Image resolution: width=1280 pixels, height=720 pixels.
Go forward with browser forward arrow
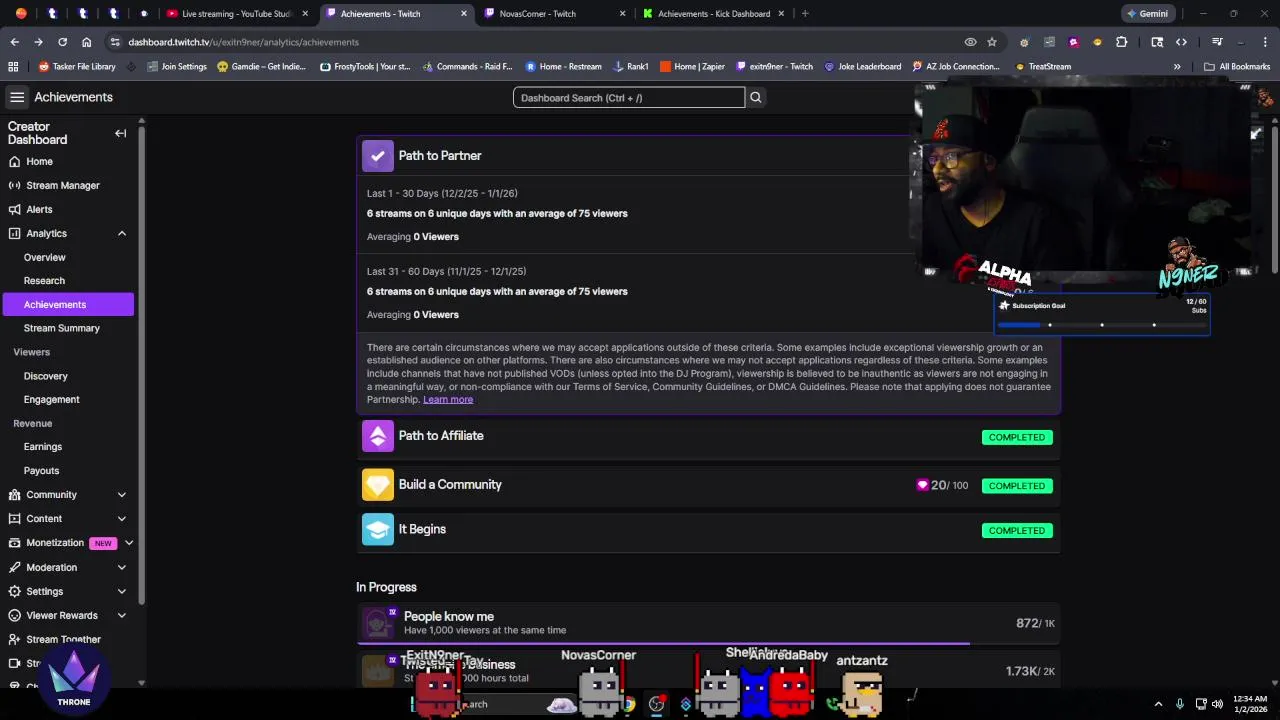(38, 42)
